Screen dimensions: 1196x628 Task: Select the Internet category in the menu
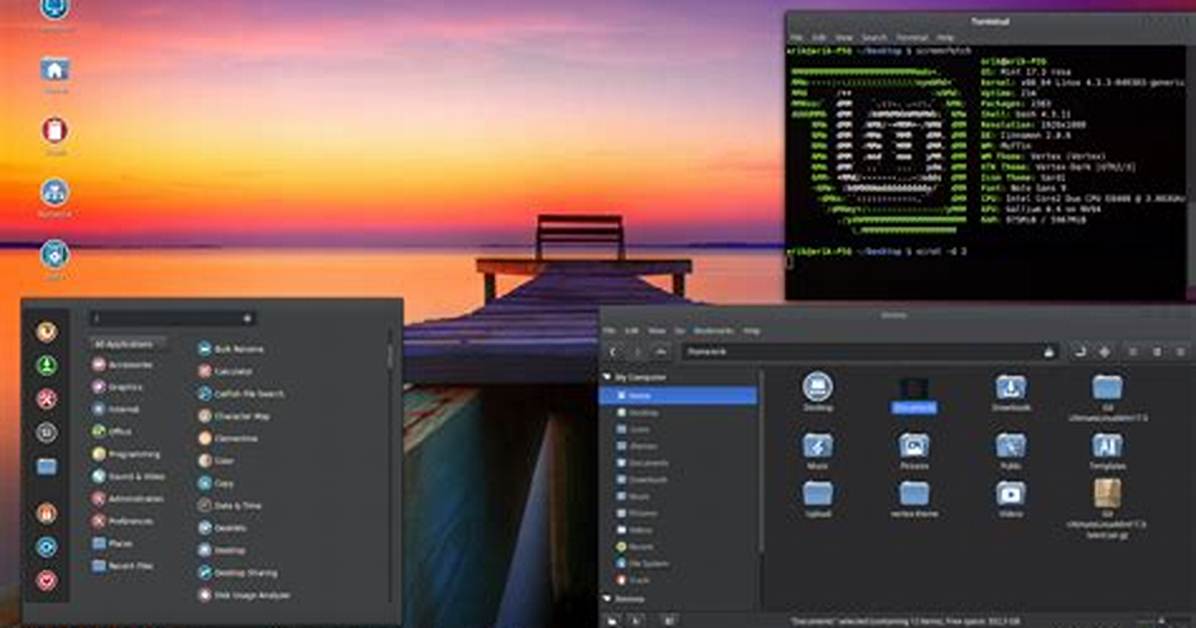(x=116, y=409)
